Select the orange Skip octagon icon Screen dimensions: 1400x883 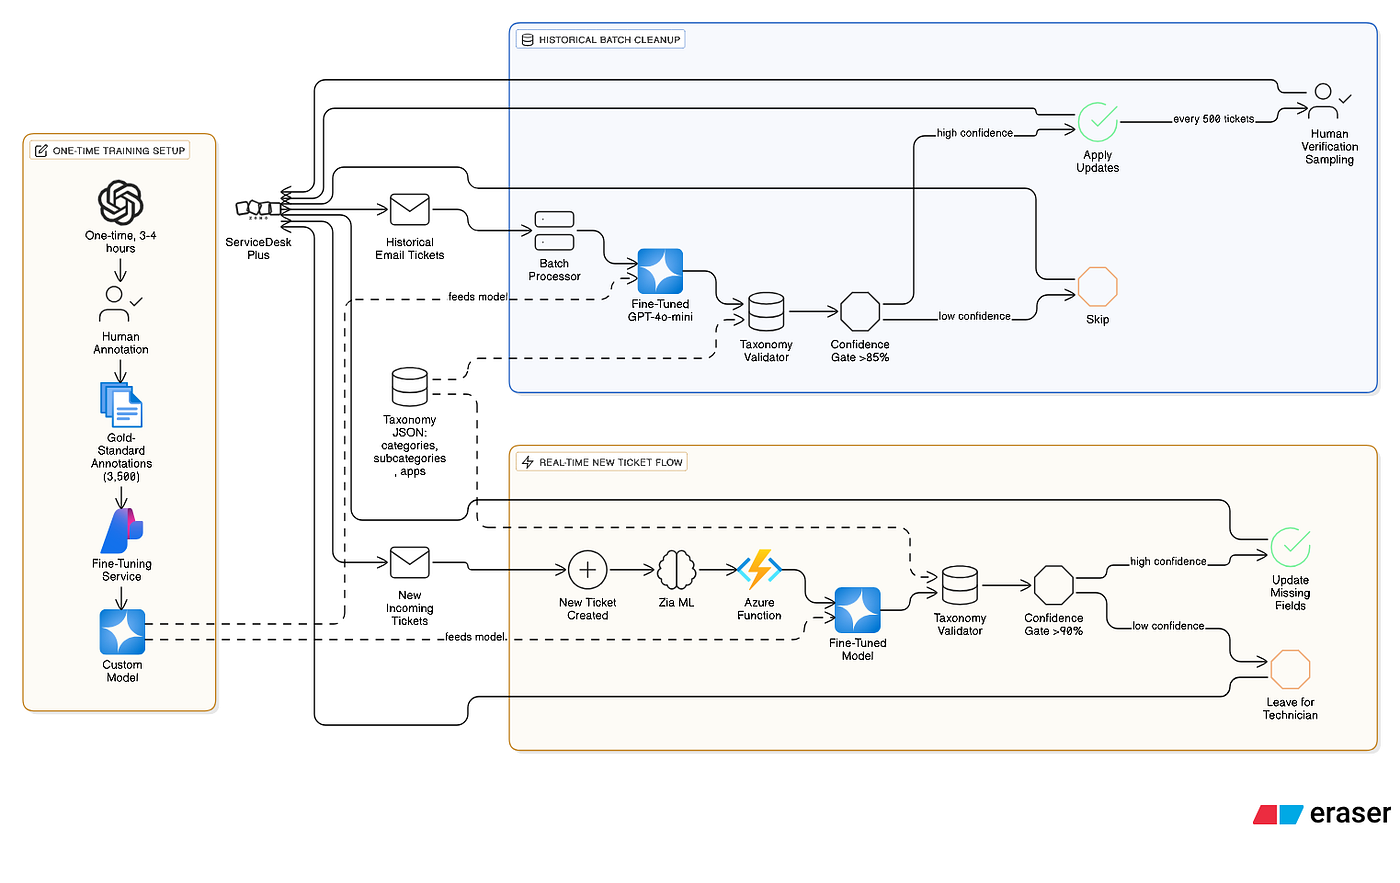tap(1098, 287)
